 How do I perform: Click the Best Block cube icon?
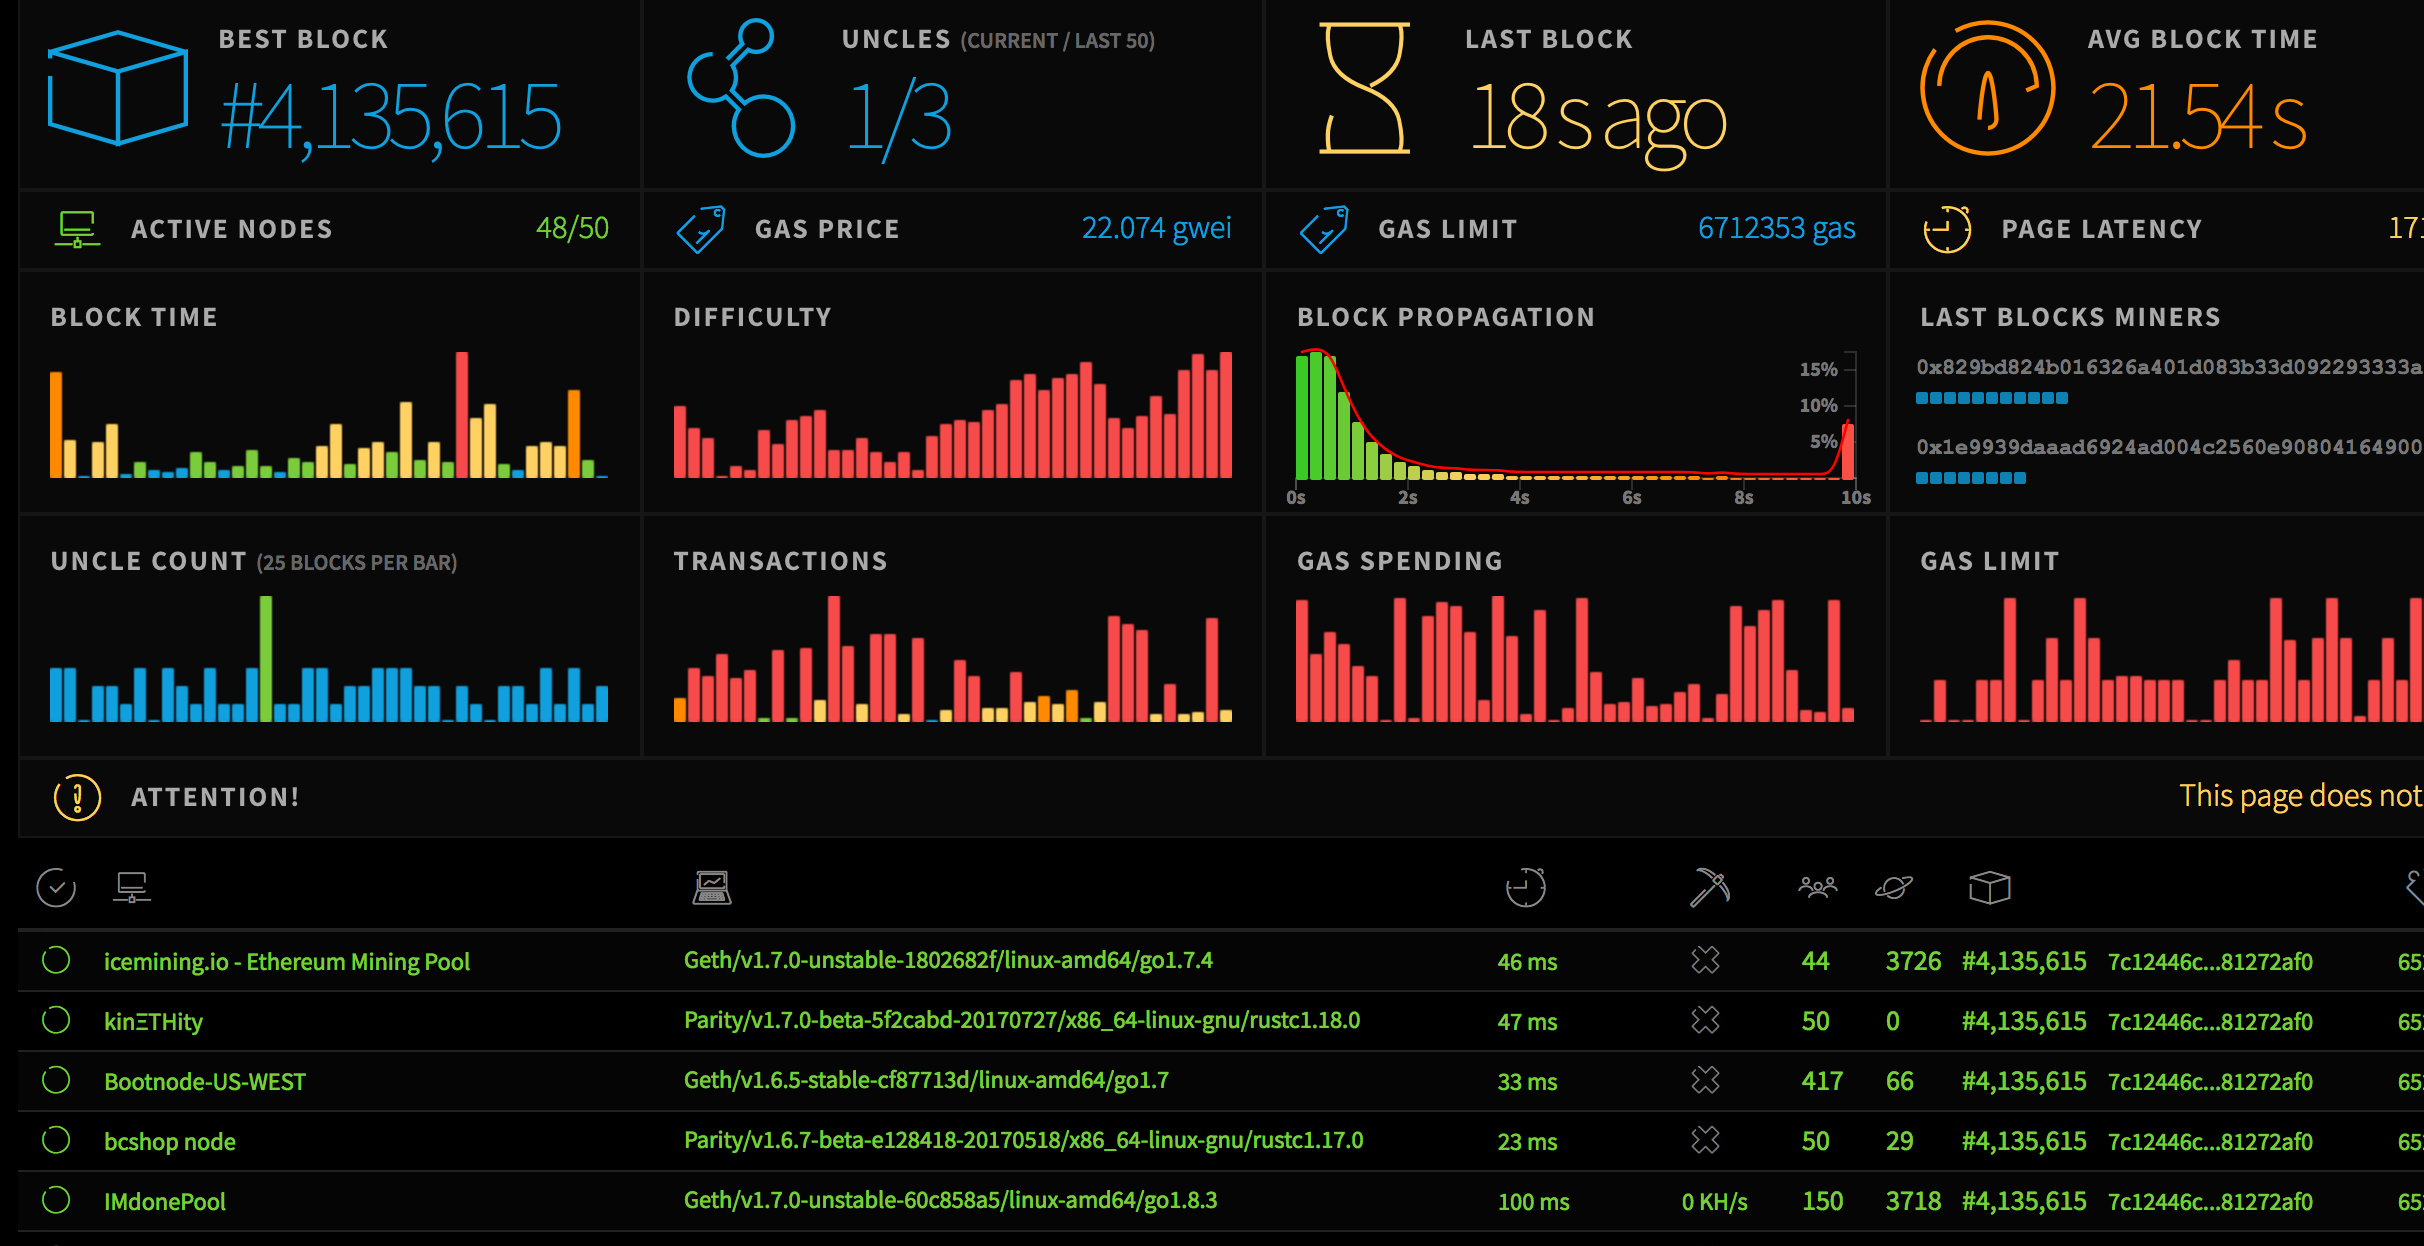point(118,88)
